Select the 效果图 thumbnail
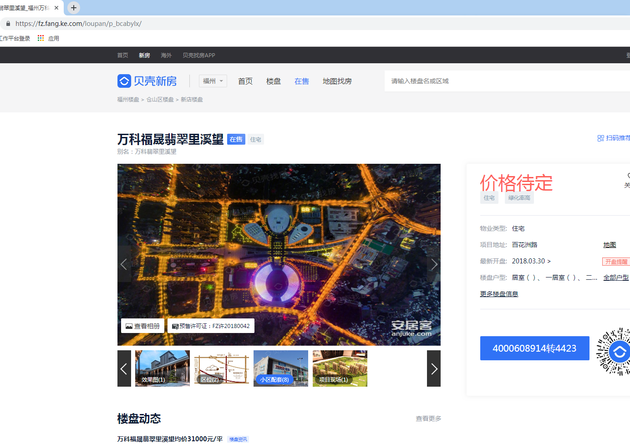The width and height of the screenshot is (630, 444). coord(162,368)
